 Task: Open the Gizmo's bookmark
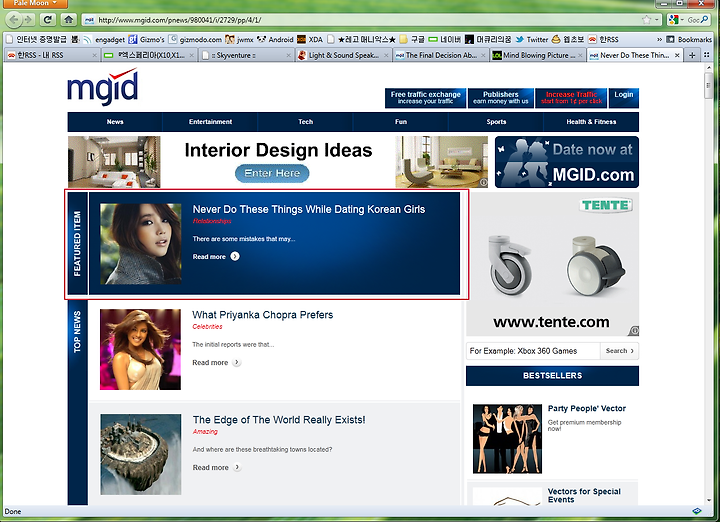tap(146, 39)
